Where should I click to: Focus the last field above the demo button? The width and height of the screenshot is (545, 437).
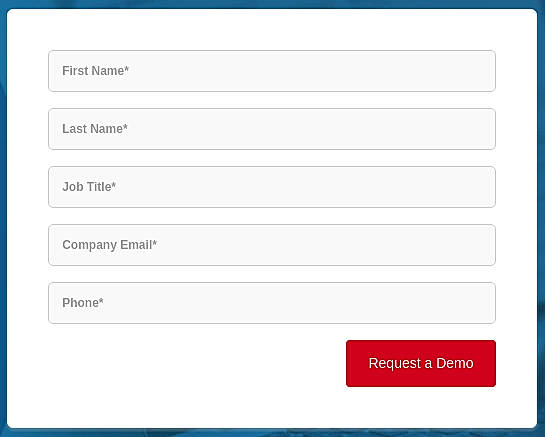[x=272, y=303]
